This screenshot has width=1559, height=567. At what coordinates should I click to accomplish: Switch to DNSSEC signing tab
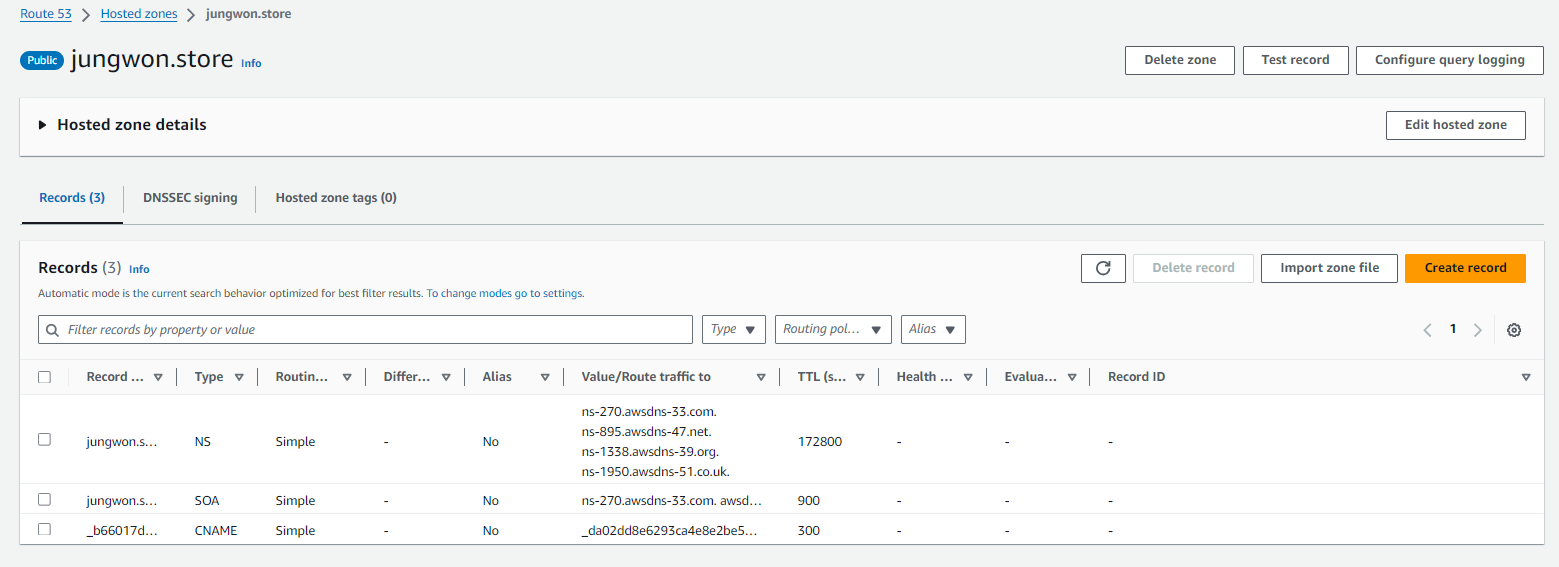click(190, 198)
